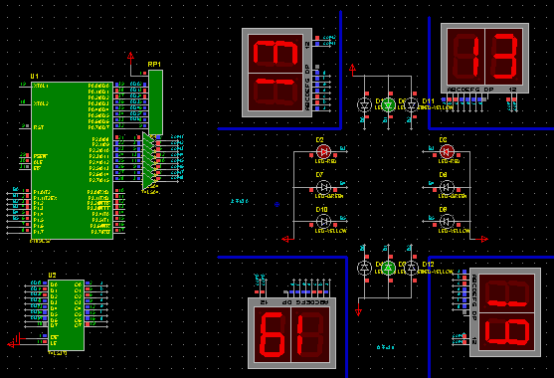Click the seven-segment display showing 13

[x=485, y=58]
